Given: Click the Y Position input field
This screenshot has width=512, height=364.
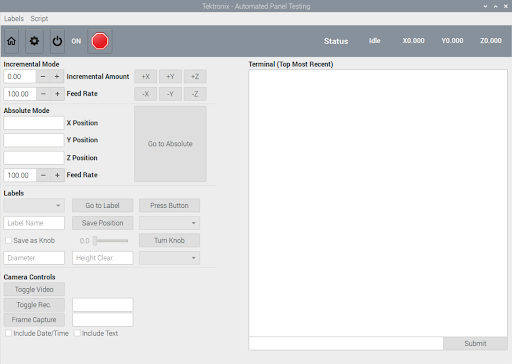Looking at the screenshot, I should pyautogui.click(x=34, y=140).
